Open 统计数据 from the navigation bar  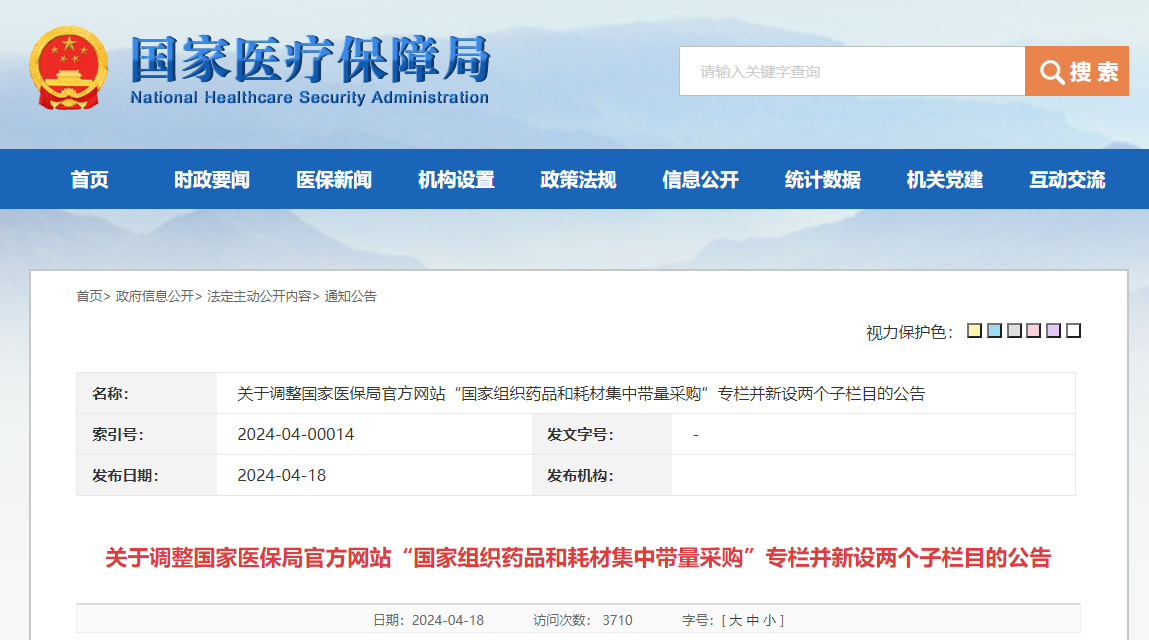pos(822,180)
